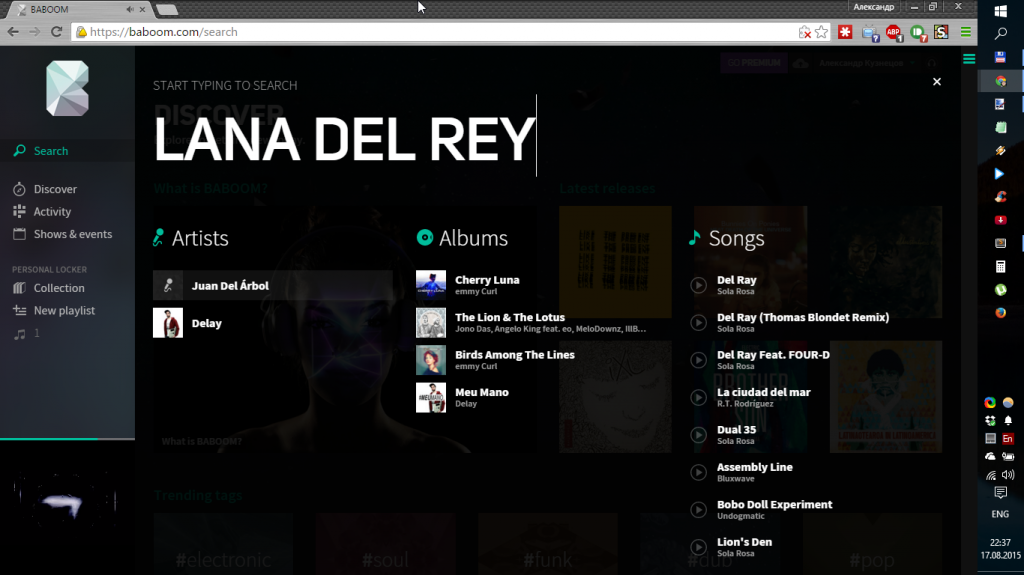Open artist Juan Del Árbol
1024x575 pixels.
230,286
